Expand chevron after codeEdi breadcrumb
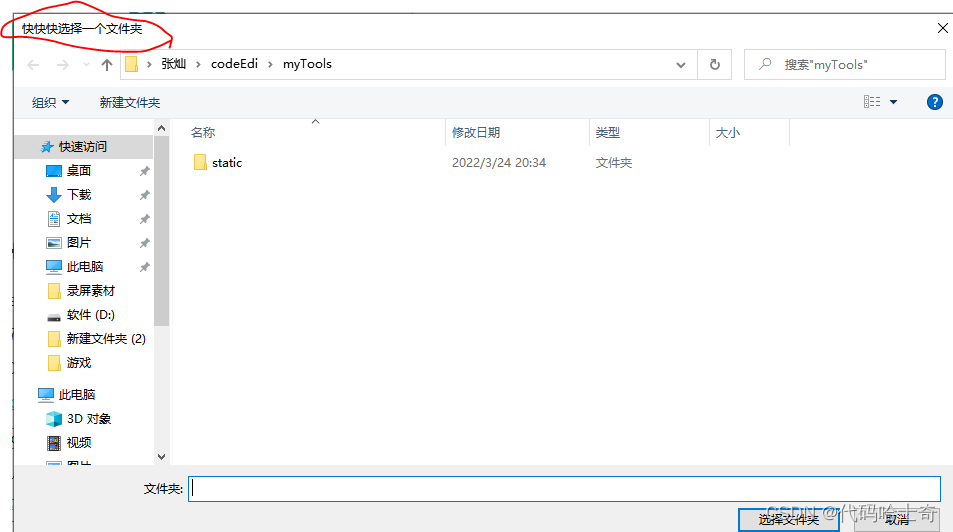The height and width of the screenshot is (532, 953). 270,64
